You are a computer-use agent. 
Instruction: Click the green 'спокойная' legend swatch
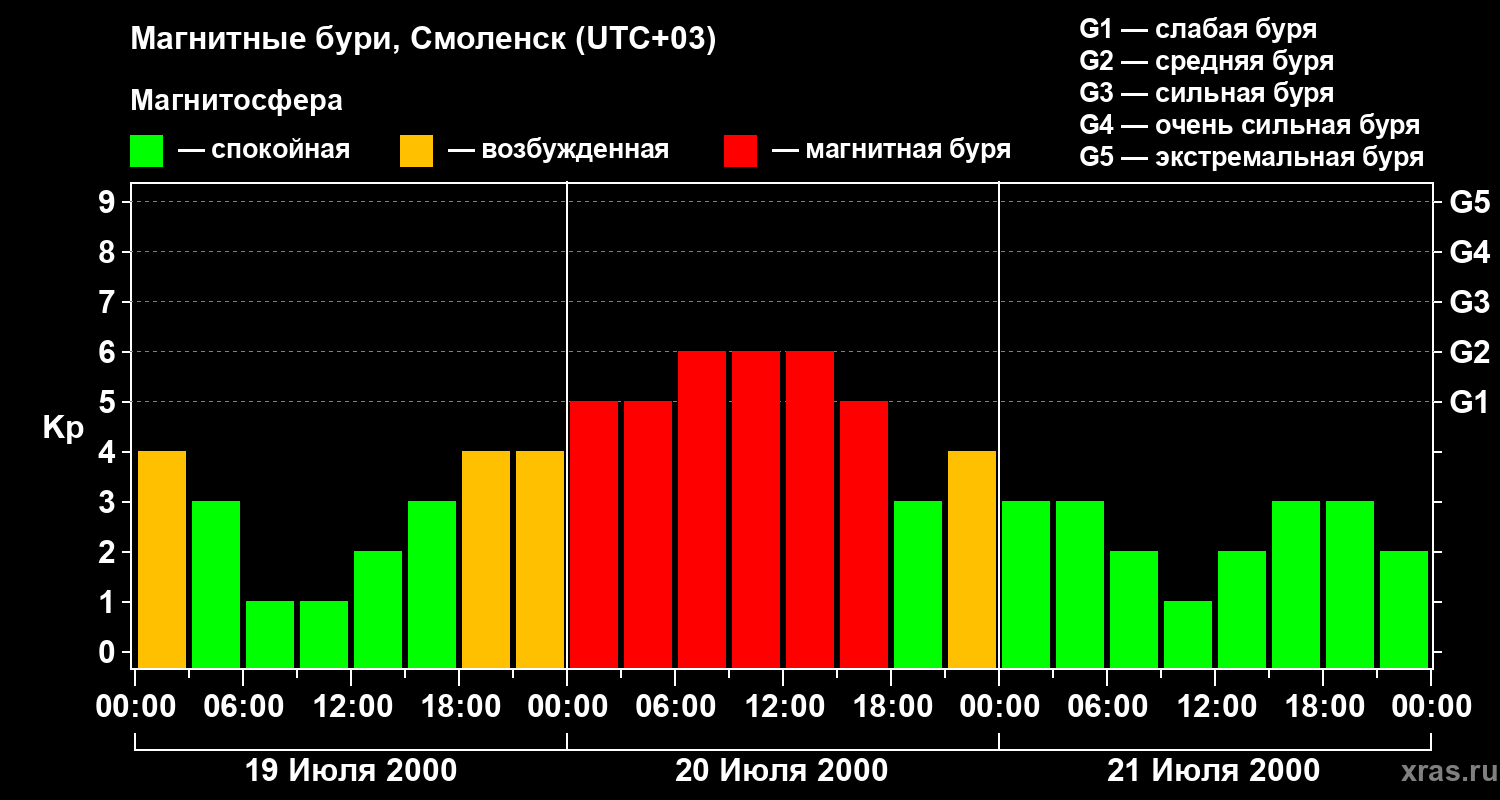146,151
